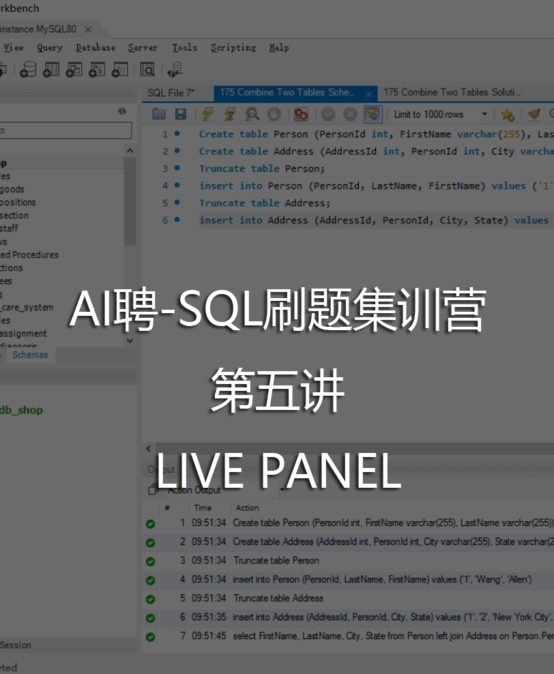Execute statement under cursor lightning icon
The height and width of the screenshot is (674, 554).
[230, 114]
